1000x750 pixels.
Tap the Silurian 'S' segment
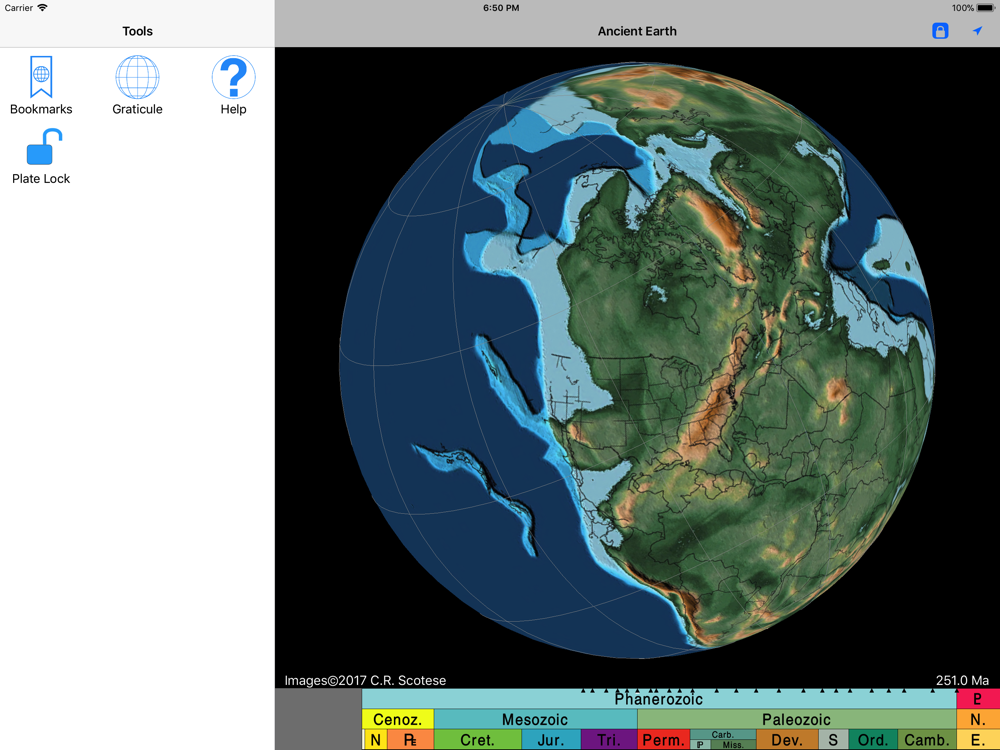(x=832, y=740)
